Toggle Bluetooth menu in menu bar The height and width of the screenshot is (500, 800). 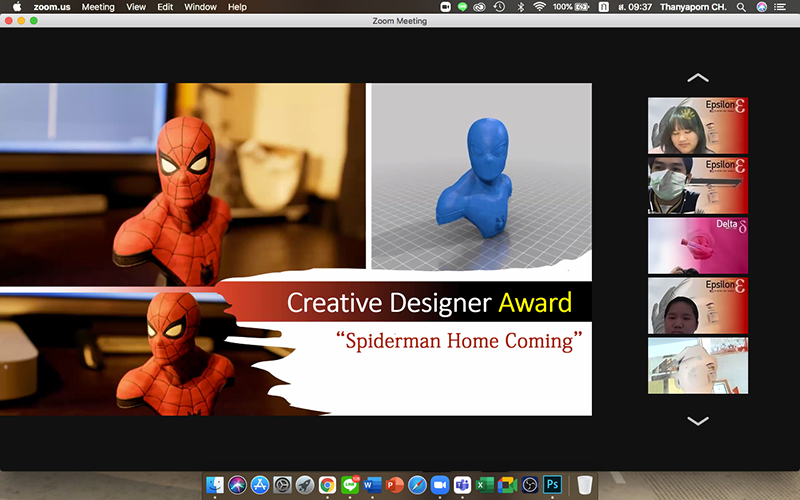point(520,7)
